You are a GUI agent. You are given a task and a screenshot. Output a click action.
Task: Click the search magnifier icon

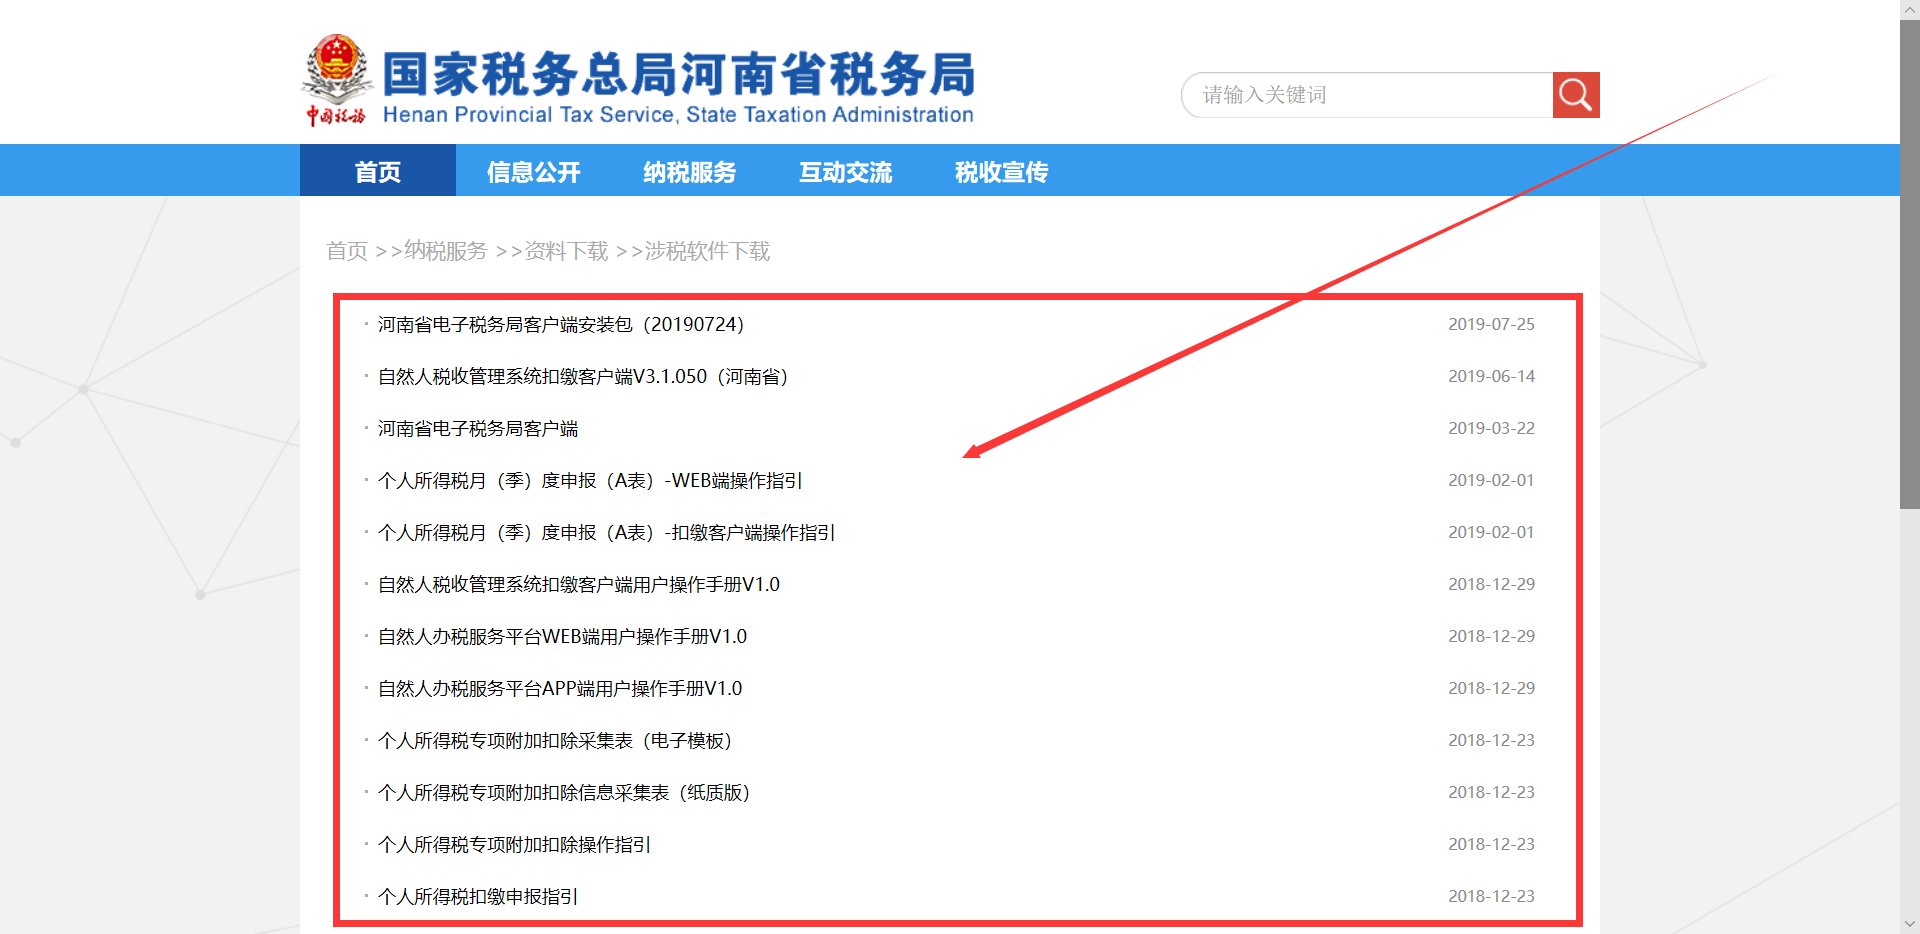tap(1575, 94)
